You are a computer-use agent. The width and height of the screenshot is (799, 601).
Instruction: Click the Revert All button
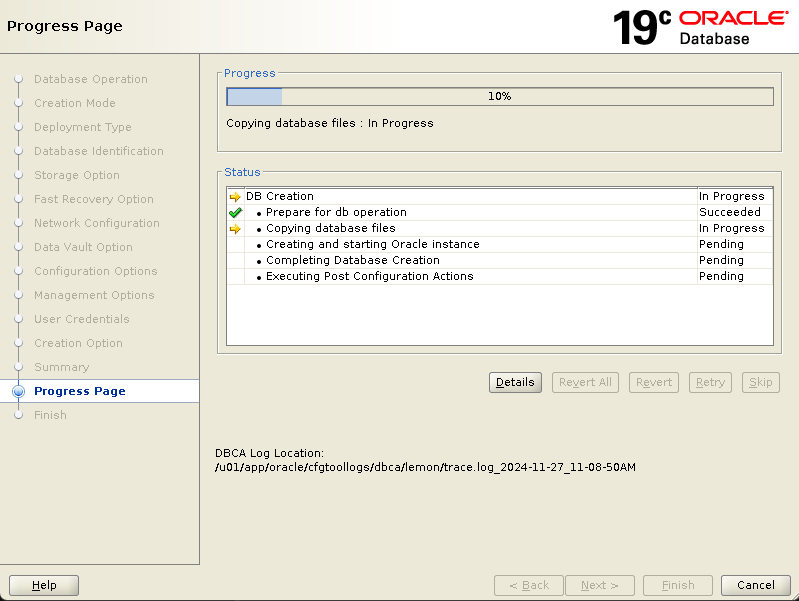585,382
